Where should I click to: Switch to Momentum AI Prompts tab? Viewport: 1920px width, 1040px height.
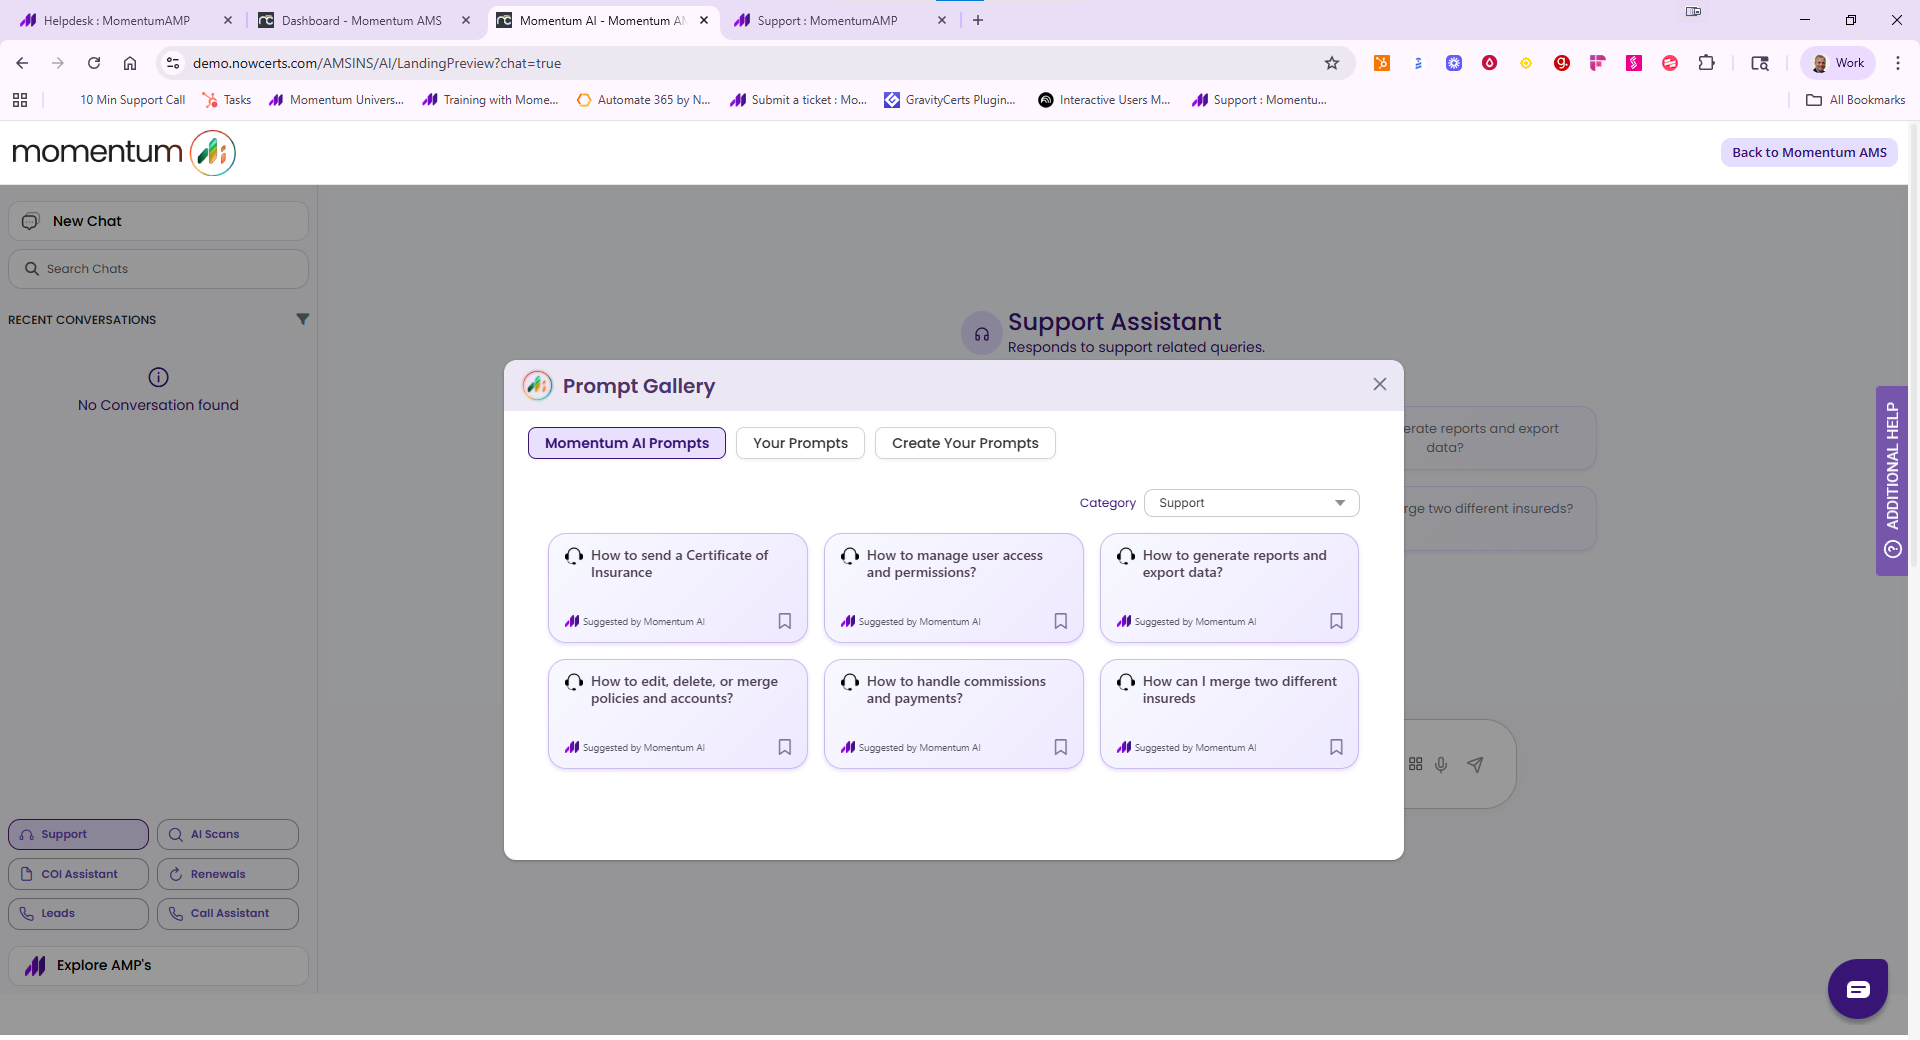pyautogui.click(x=627, y=443)
